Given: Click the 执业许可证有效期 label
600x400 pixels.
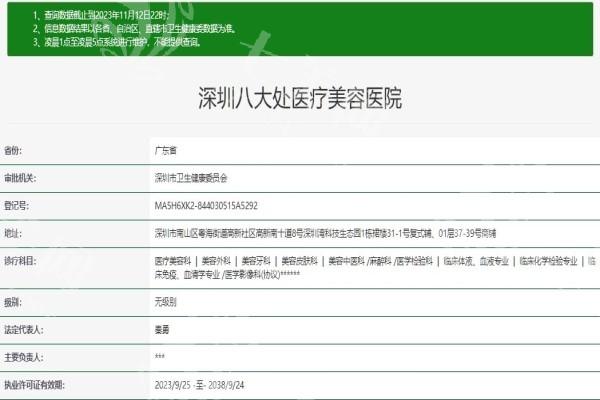Looking at the screenshot, I should click(x=34, y=385).
